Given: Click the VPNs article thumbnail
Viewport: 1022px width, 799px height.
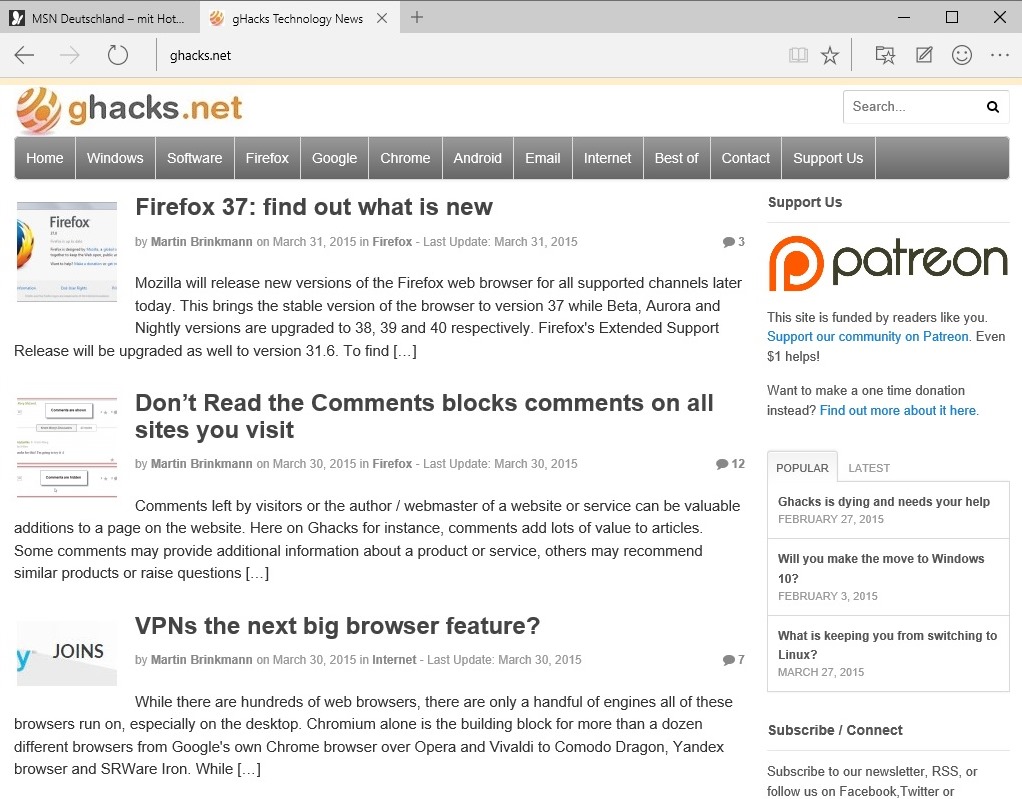Looking at the screenshot, I should (x=66, y=653).
